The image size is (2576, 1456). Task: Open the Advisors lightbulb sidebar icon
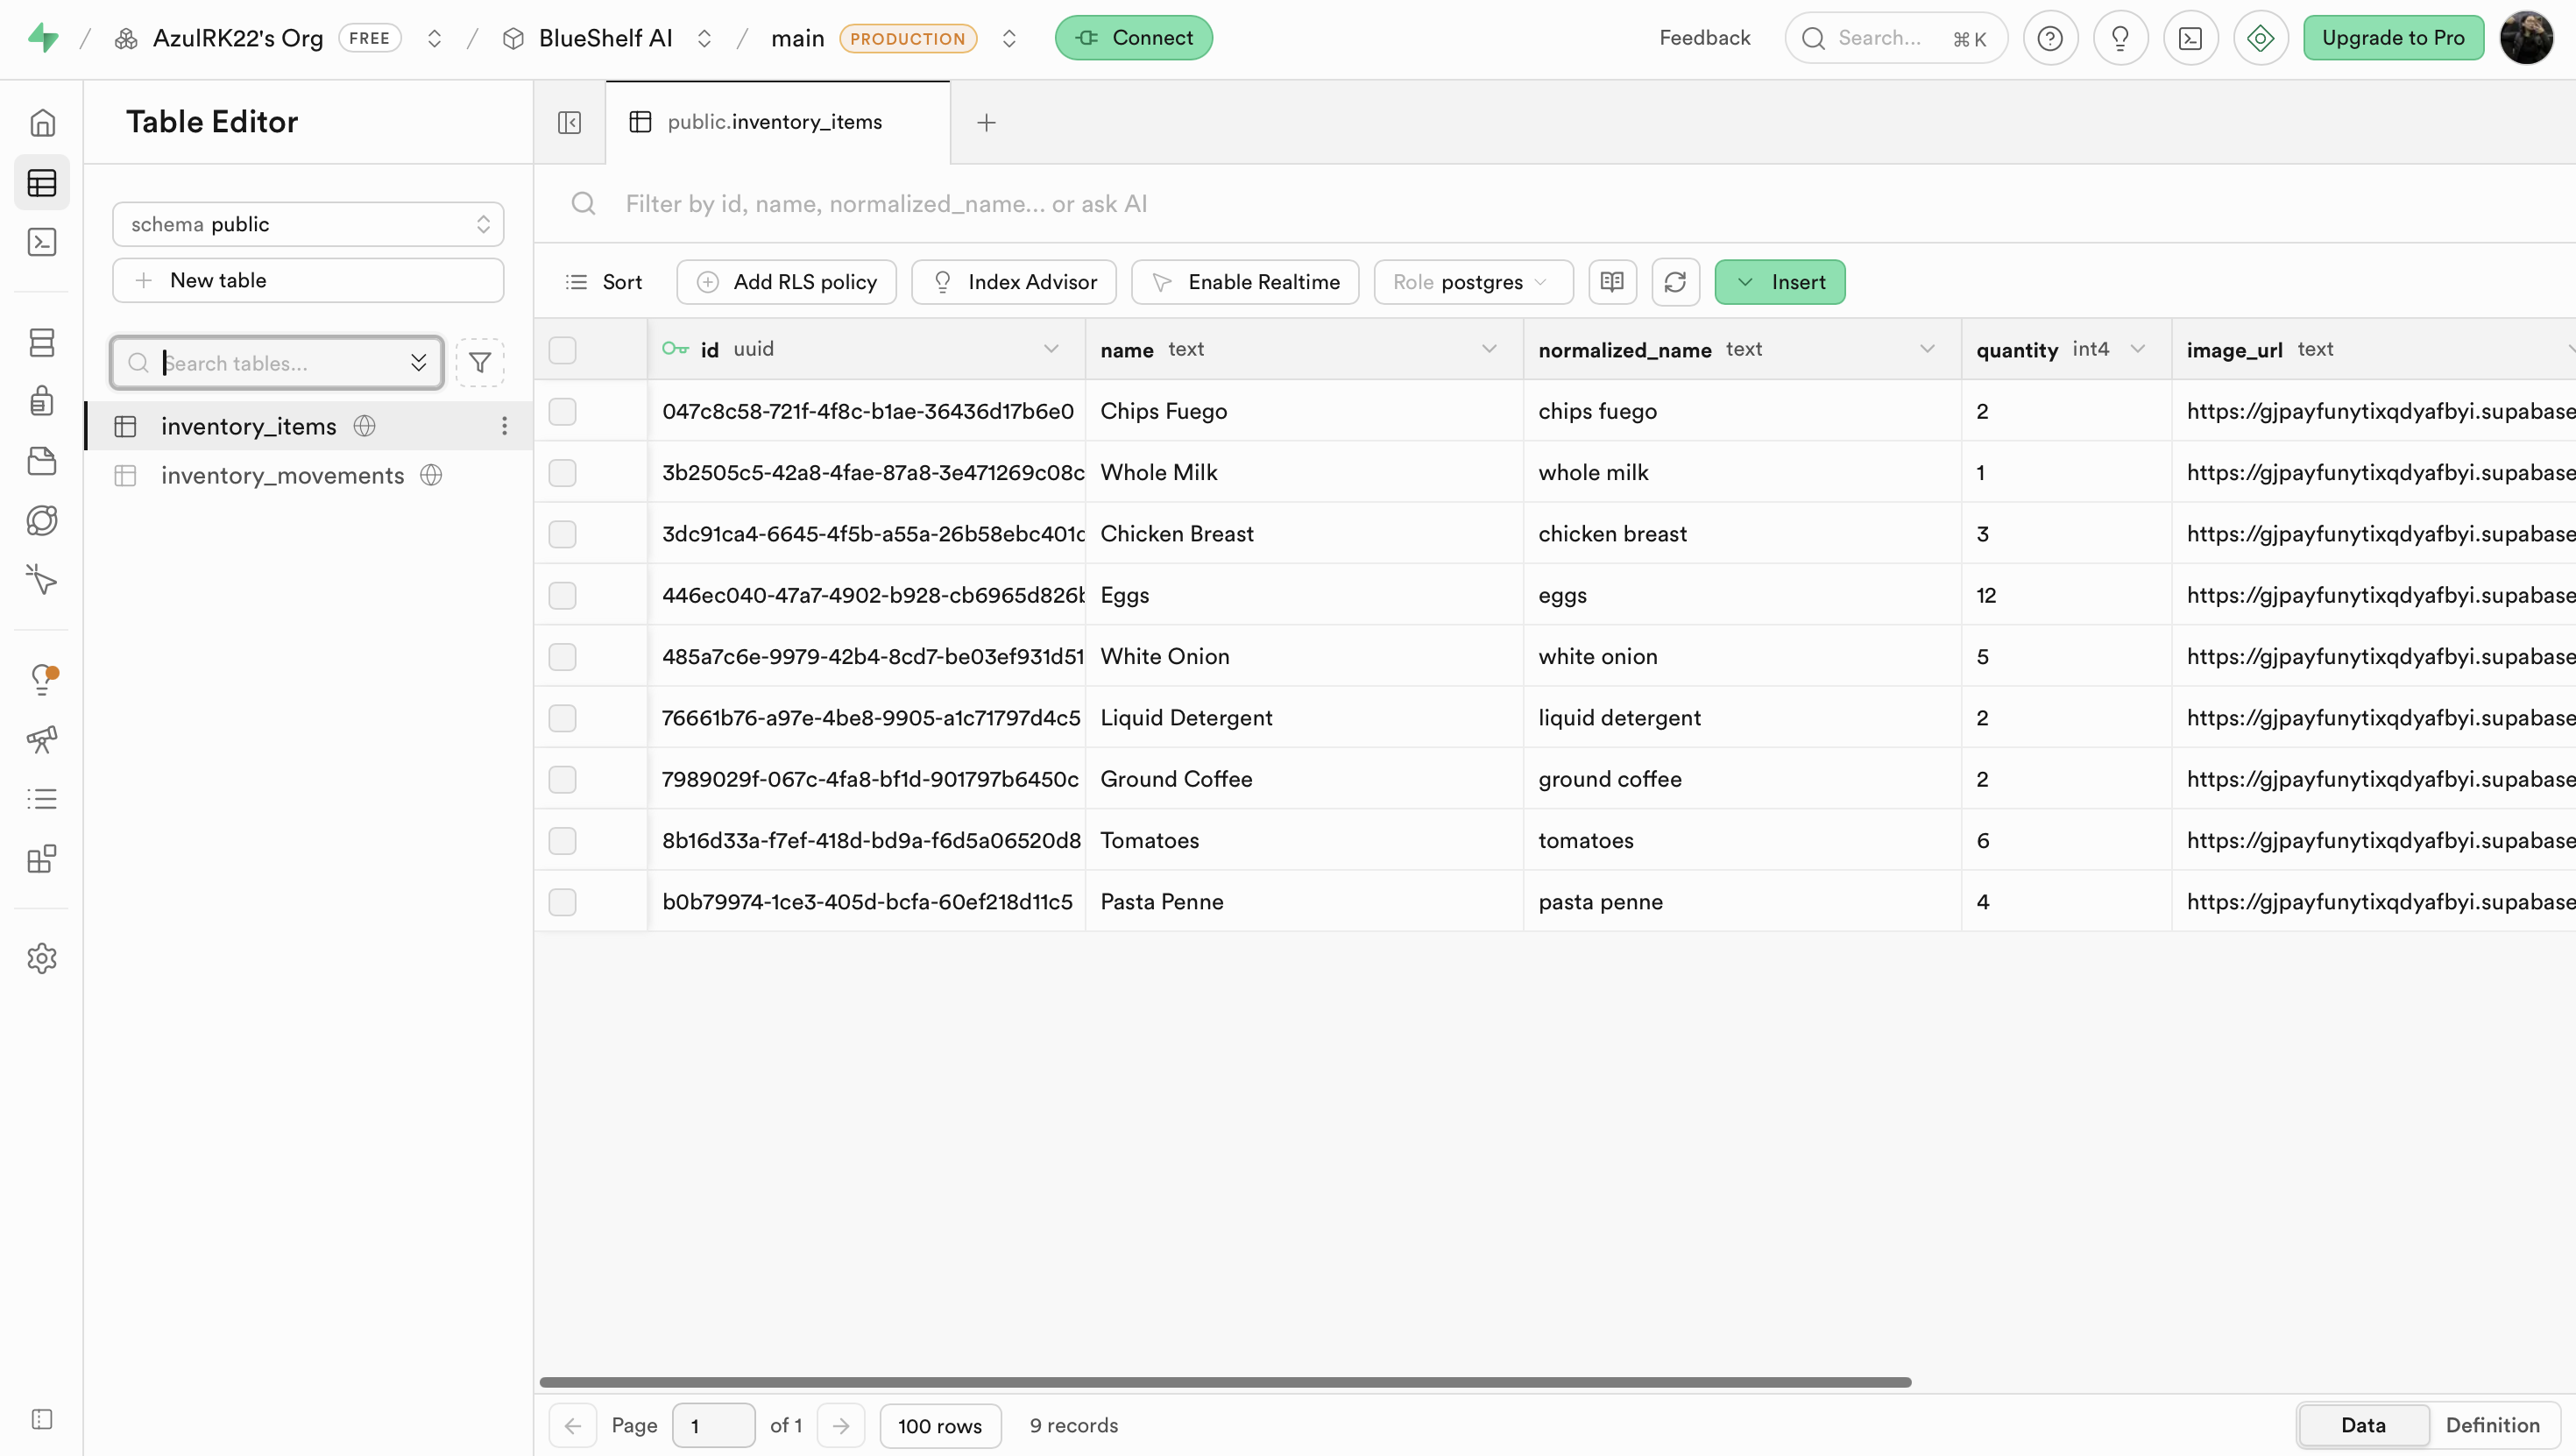(42, 680)
